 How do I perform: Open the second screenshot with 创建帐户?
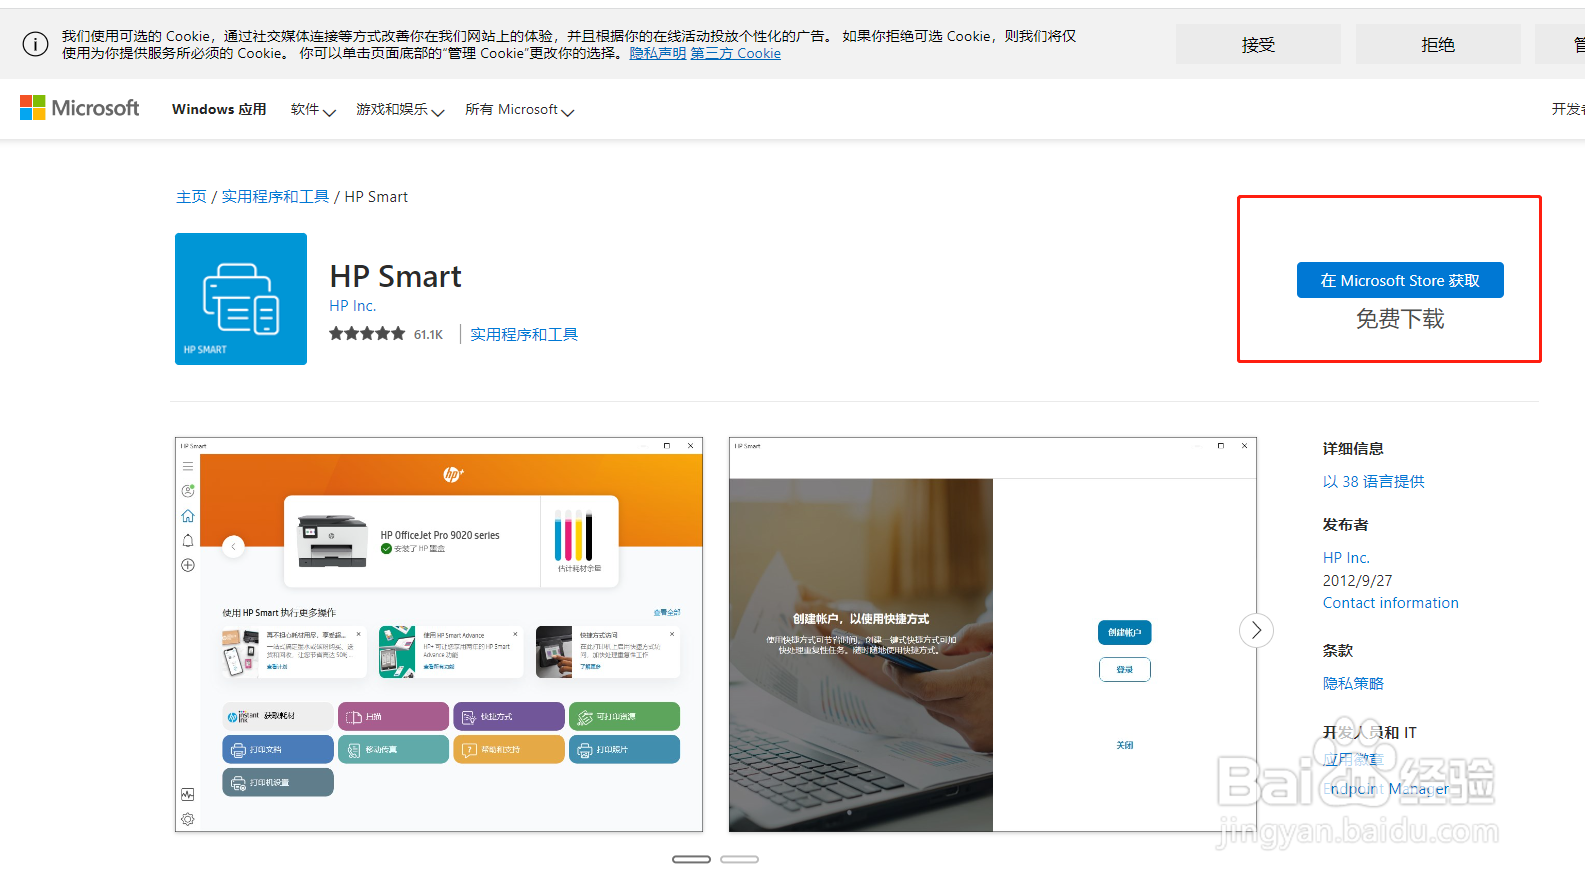click(992, 634)
